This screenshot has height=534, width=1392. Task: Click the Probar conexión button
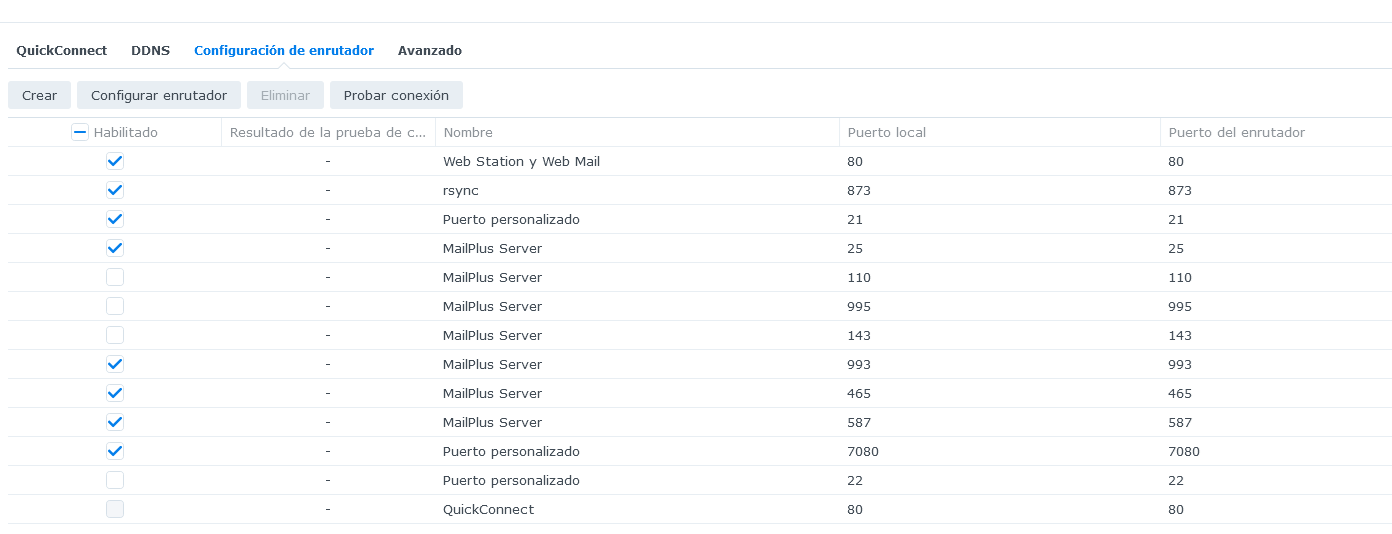(x=396, y=96)
